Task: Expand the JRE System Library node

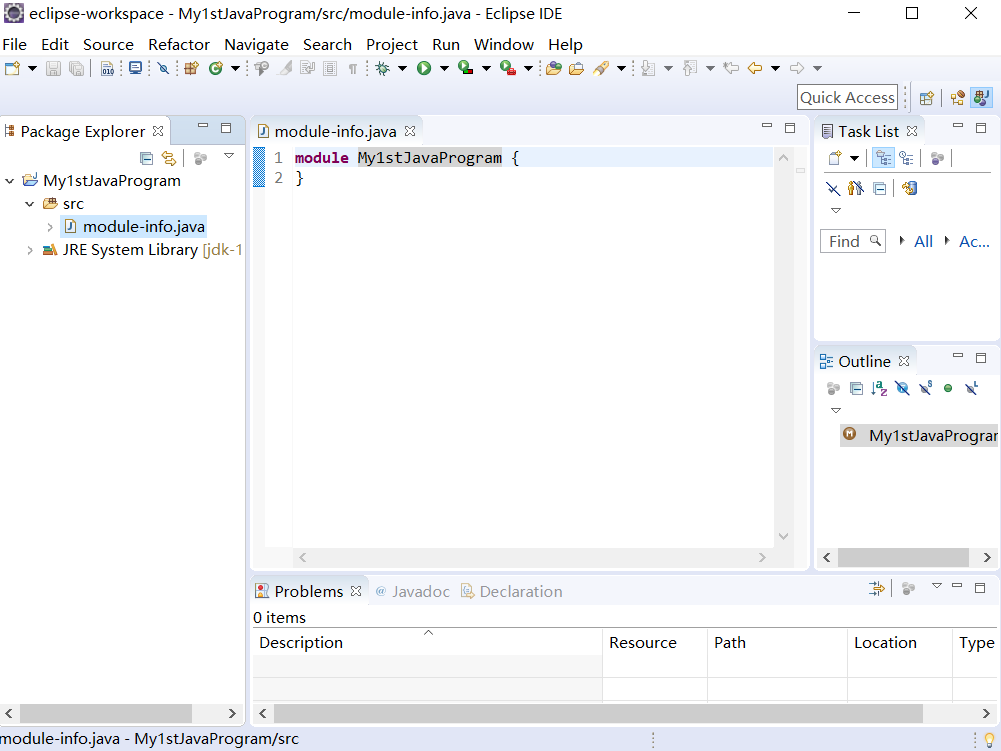Action: [29, 250]
